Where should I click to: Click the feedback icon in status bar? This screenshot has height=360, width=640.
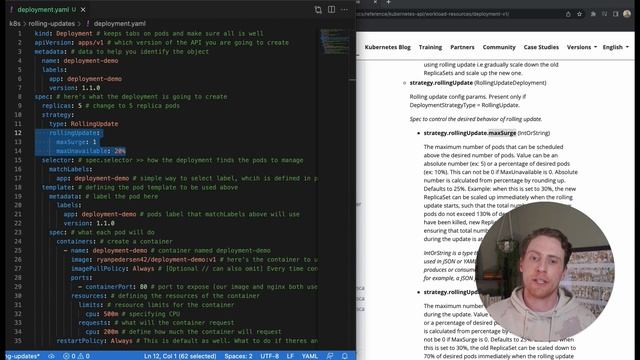click(x=330, y=356)
